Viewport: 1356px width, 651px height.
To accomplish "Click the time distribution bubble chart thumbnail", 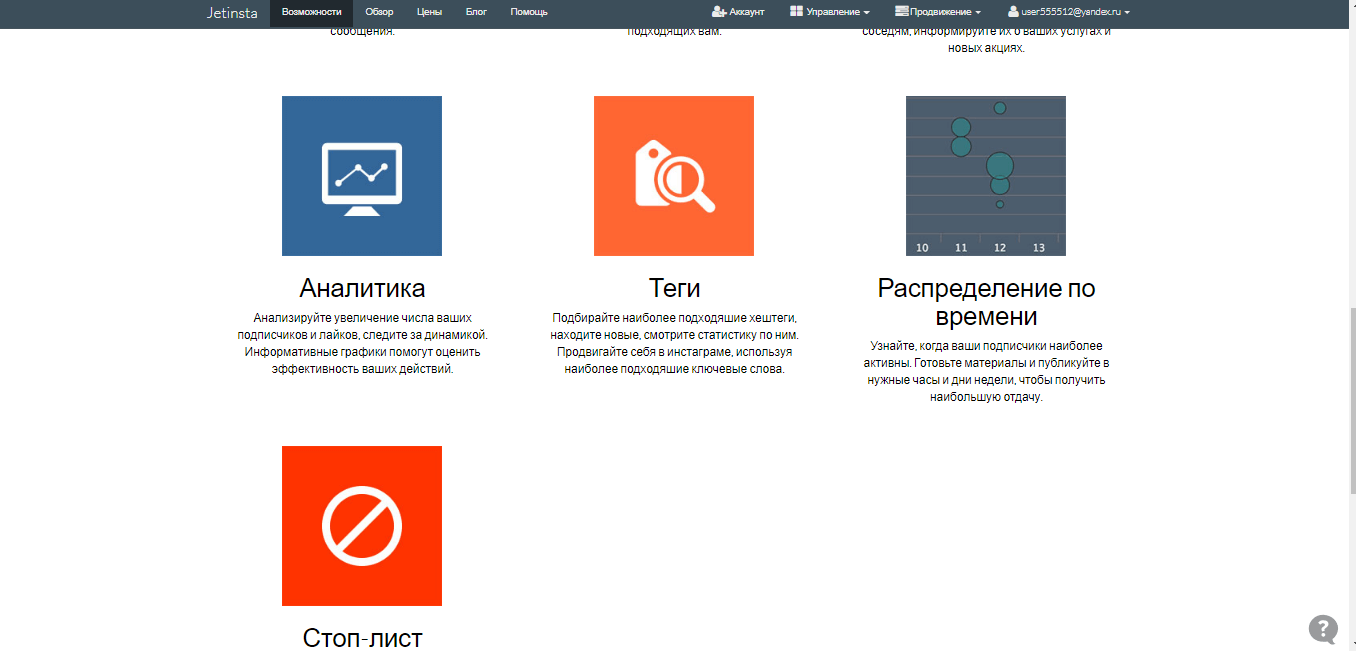I will tap(985, 176).
